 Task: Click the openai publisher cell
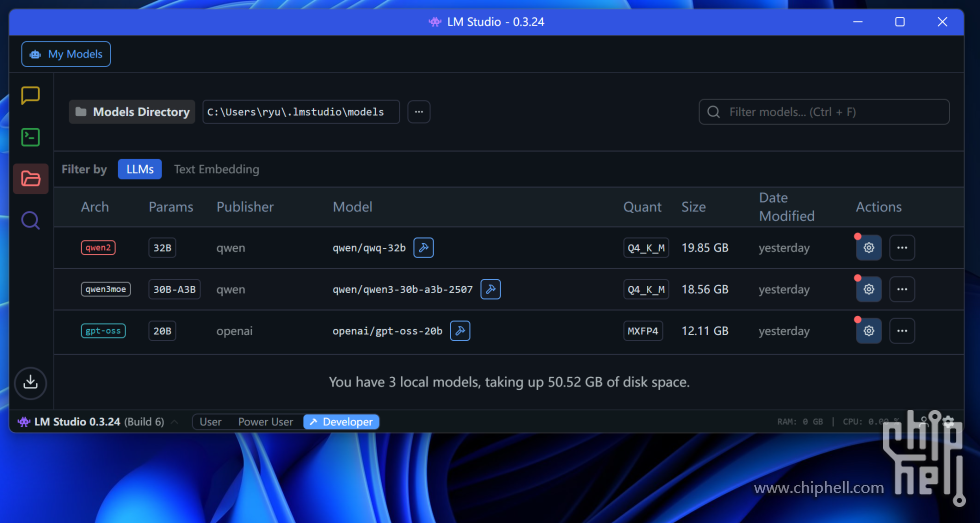pos(234,331)
